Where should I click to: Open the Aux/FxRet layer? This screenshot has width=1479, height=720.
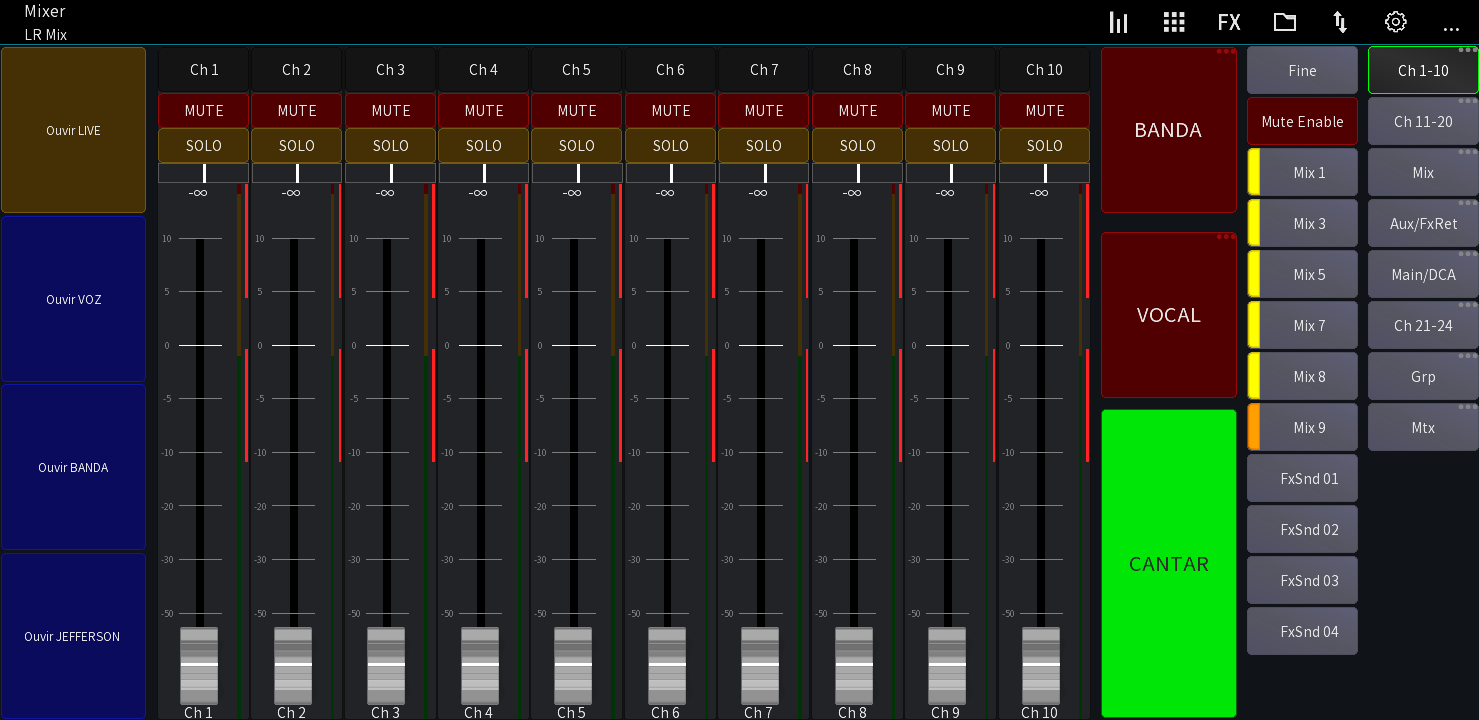[1422, 223]
